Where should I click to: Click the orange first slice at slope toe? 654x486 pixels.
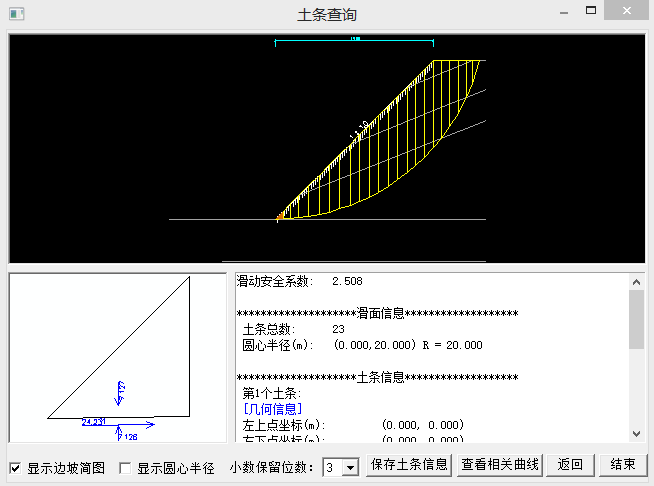pyautogui.click(x=280, y=216)
